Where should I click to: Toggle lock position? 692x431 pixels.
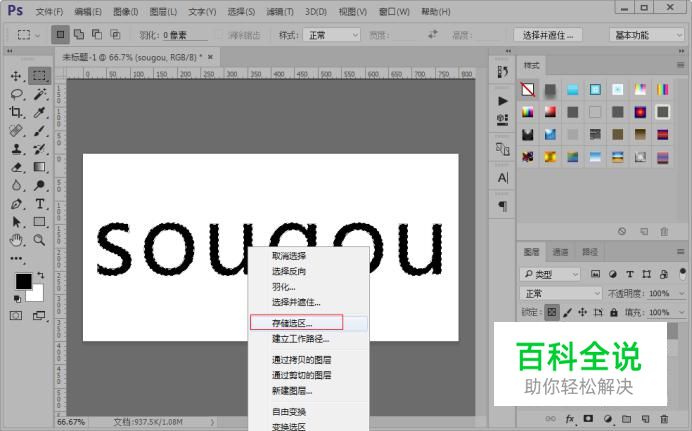tap(583, 312)
